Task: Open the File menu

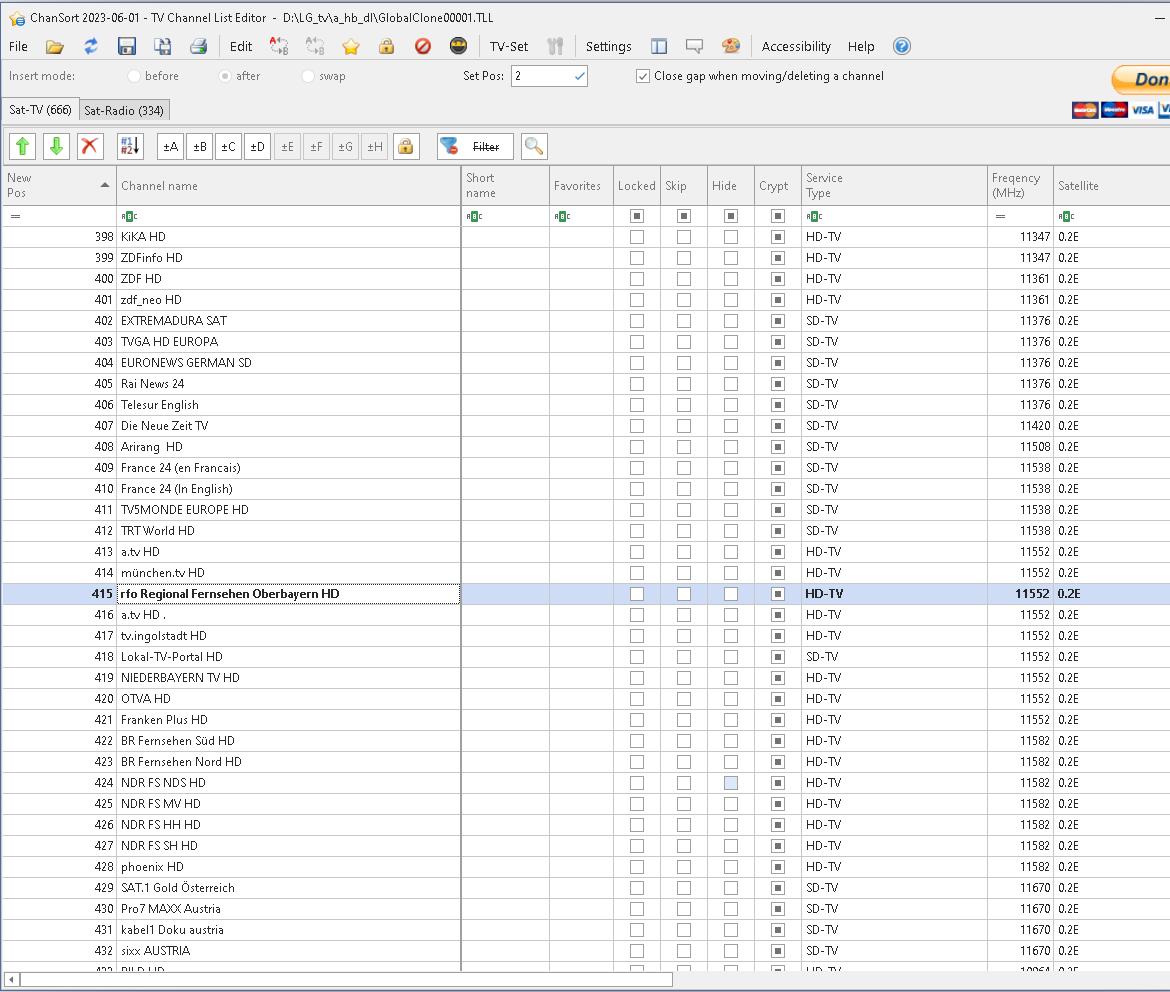Action: [18, 46]
